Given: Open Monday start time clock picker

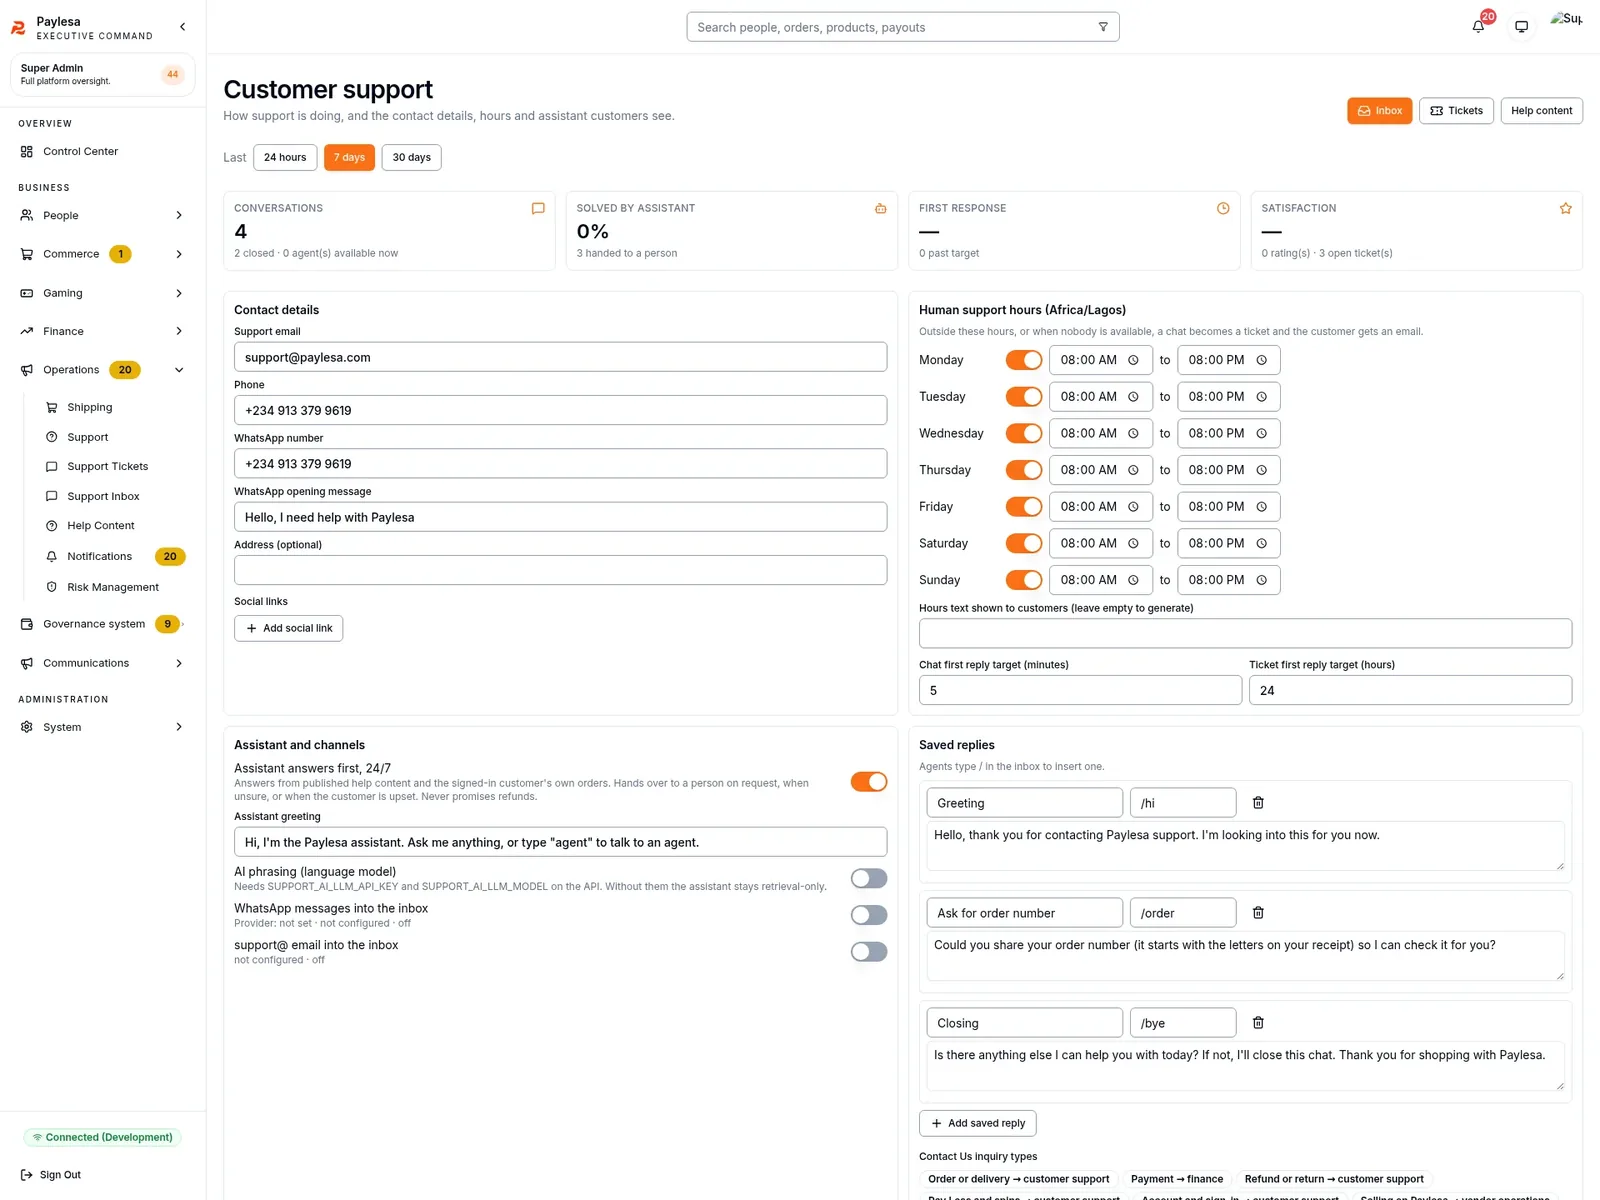Looking at the screenshot, I should pos(1133,360).
